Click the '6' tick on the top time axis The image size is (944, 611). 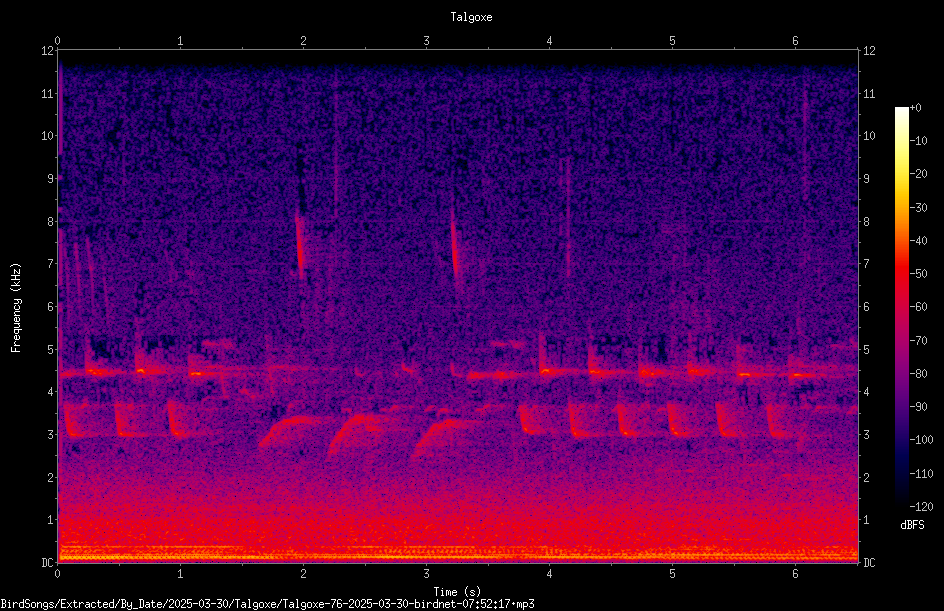tap(795, 41)
